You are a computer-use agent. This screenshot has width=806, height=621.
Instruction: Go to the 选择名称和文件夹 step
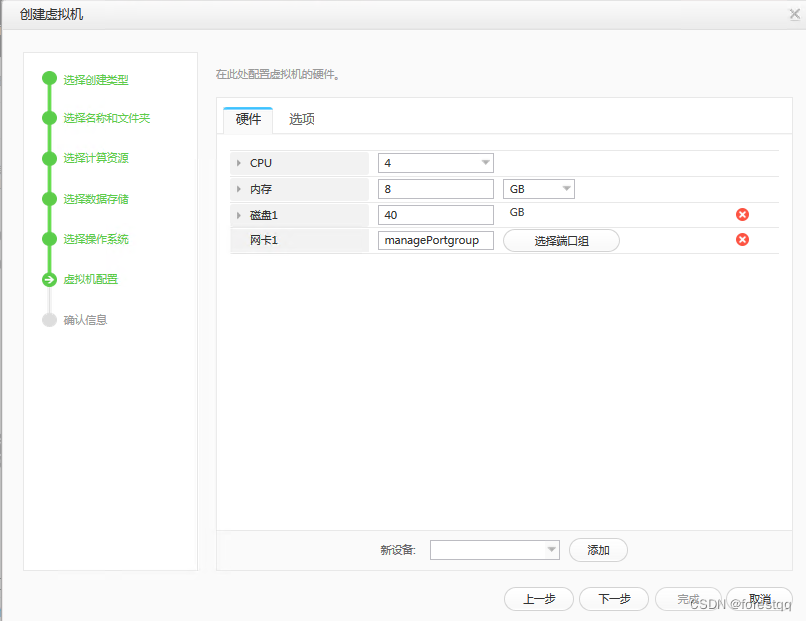coord(106,118)
